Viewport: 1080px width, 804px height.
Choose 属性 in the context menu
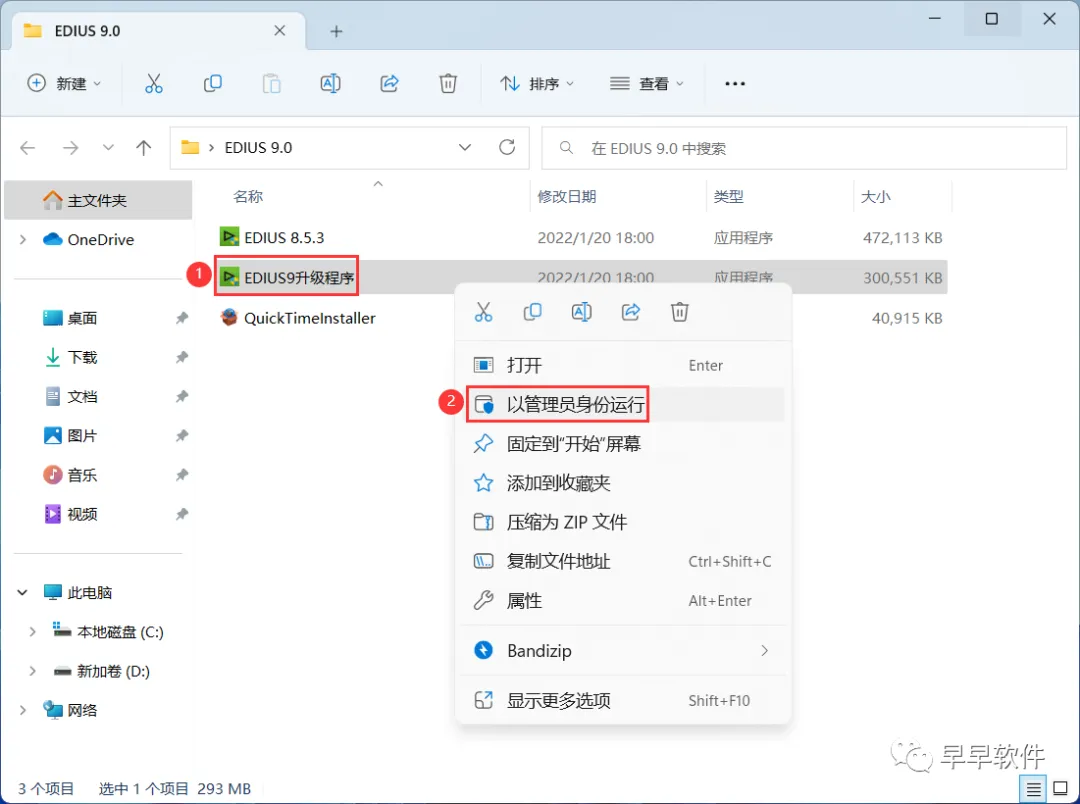(x=623, y=601)
